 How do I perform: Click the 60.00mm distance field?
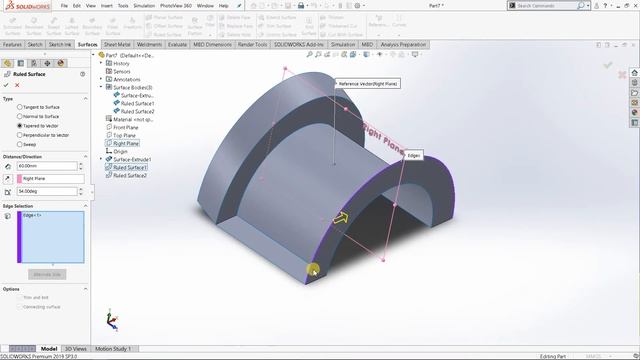(x=47, y=166)
